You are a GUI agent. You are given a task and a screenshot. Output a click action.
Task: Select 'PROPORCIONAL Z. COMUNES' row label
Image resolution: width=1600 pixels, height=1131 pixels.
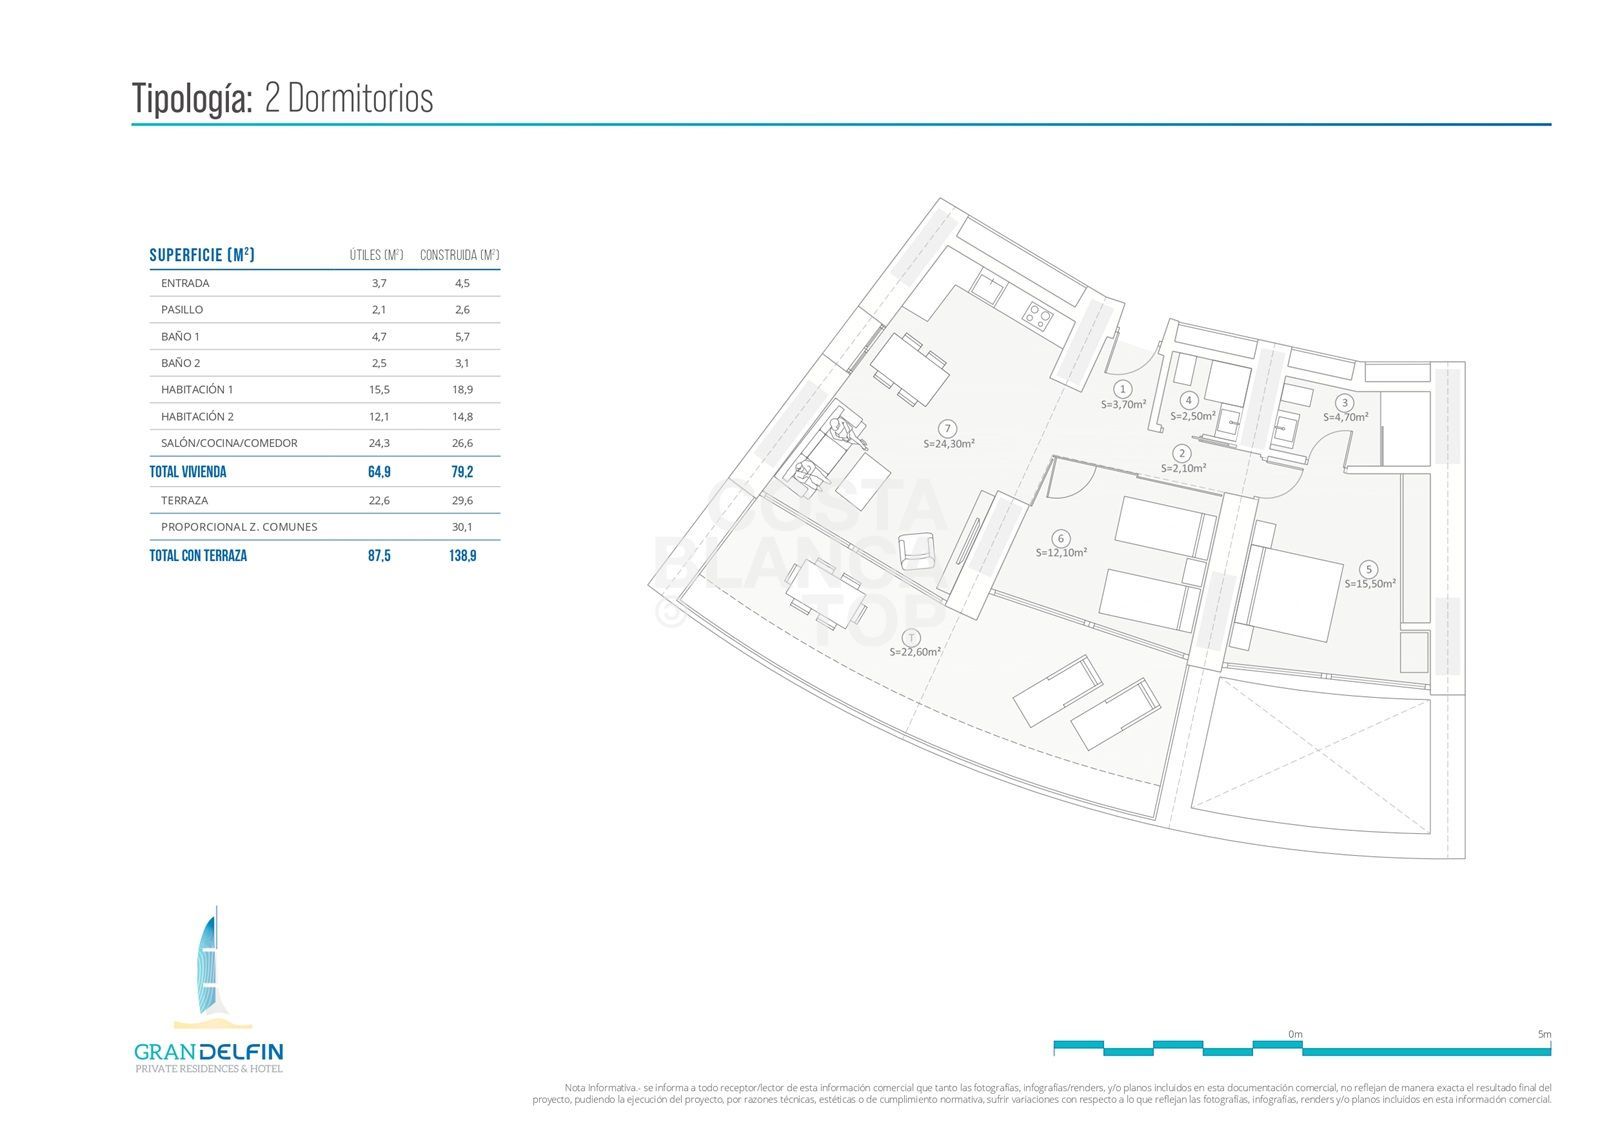tap(239, 527)
